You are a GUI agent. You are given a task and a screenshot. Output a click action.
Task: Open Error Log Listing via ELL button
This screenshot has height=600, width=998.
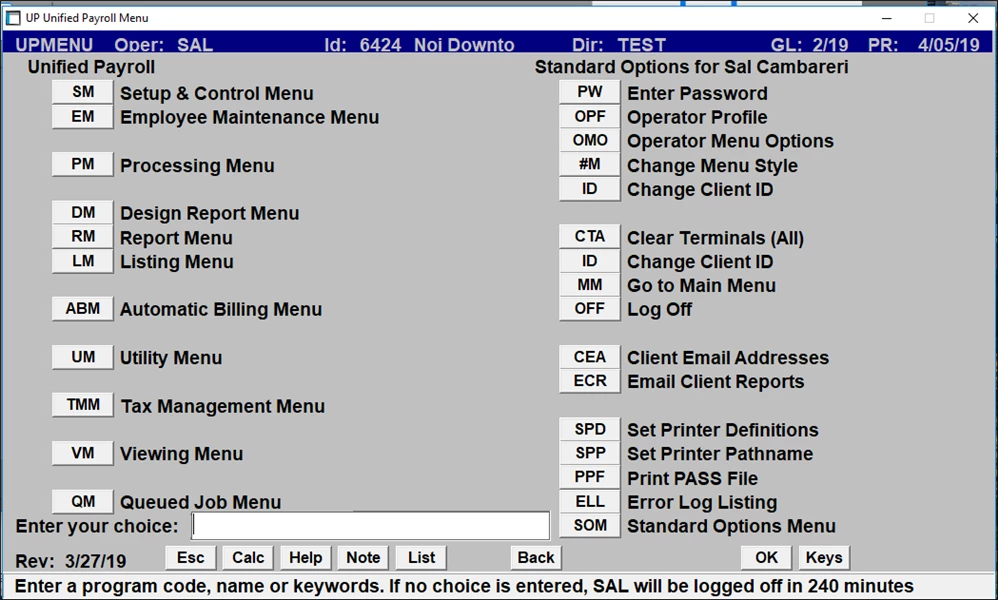[590, 501]
